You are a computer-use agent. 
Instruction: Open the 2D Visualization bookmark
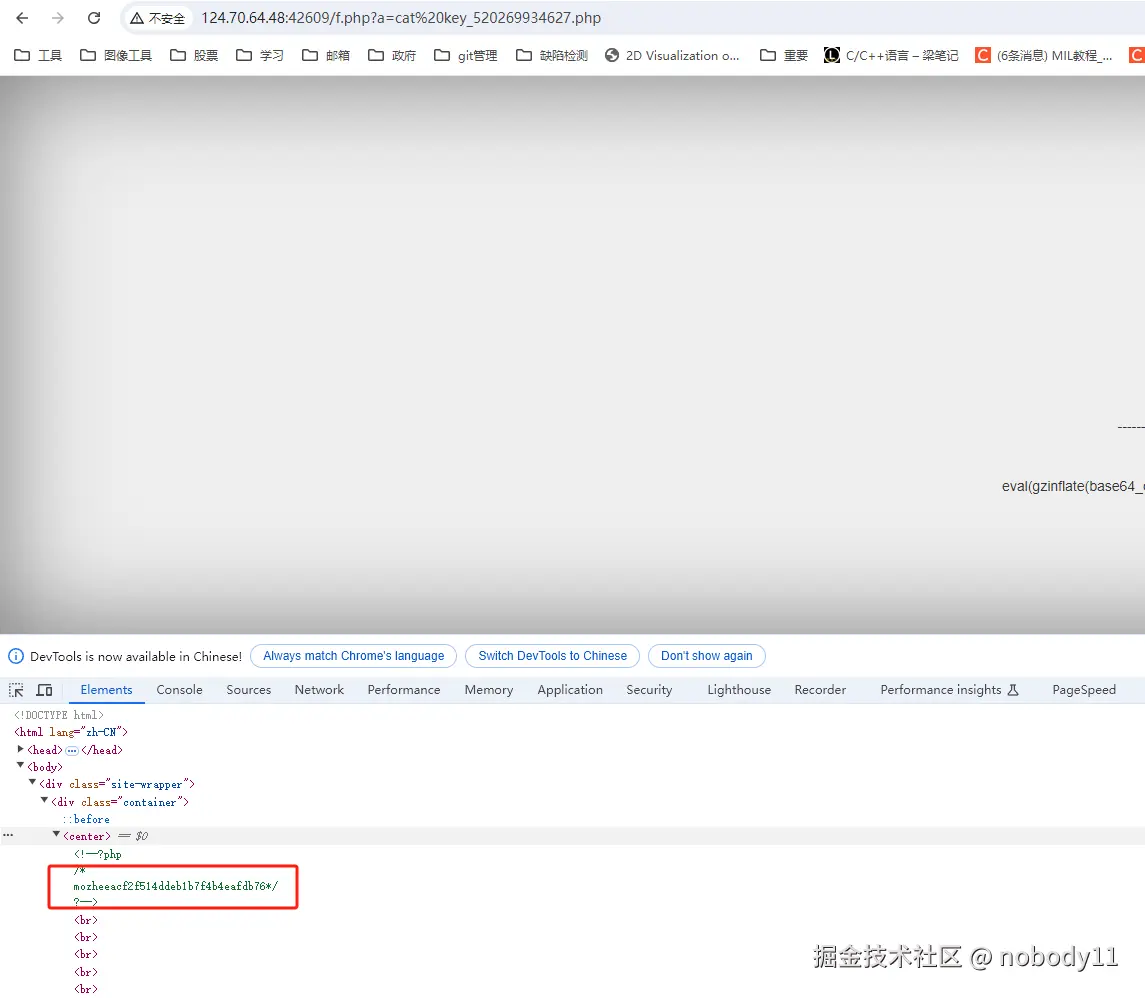click(x=672, y=55)
